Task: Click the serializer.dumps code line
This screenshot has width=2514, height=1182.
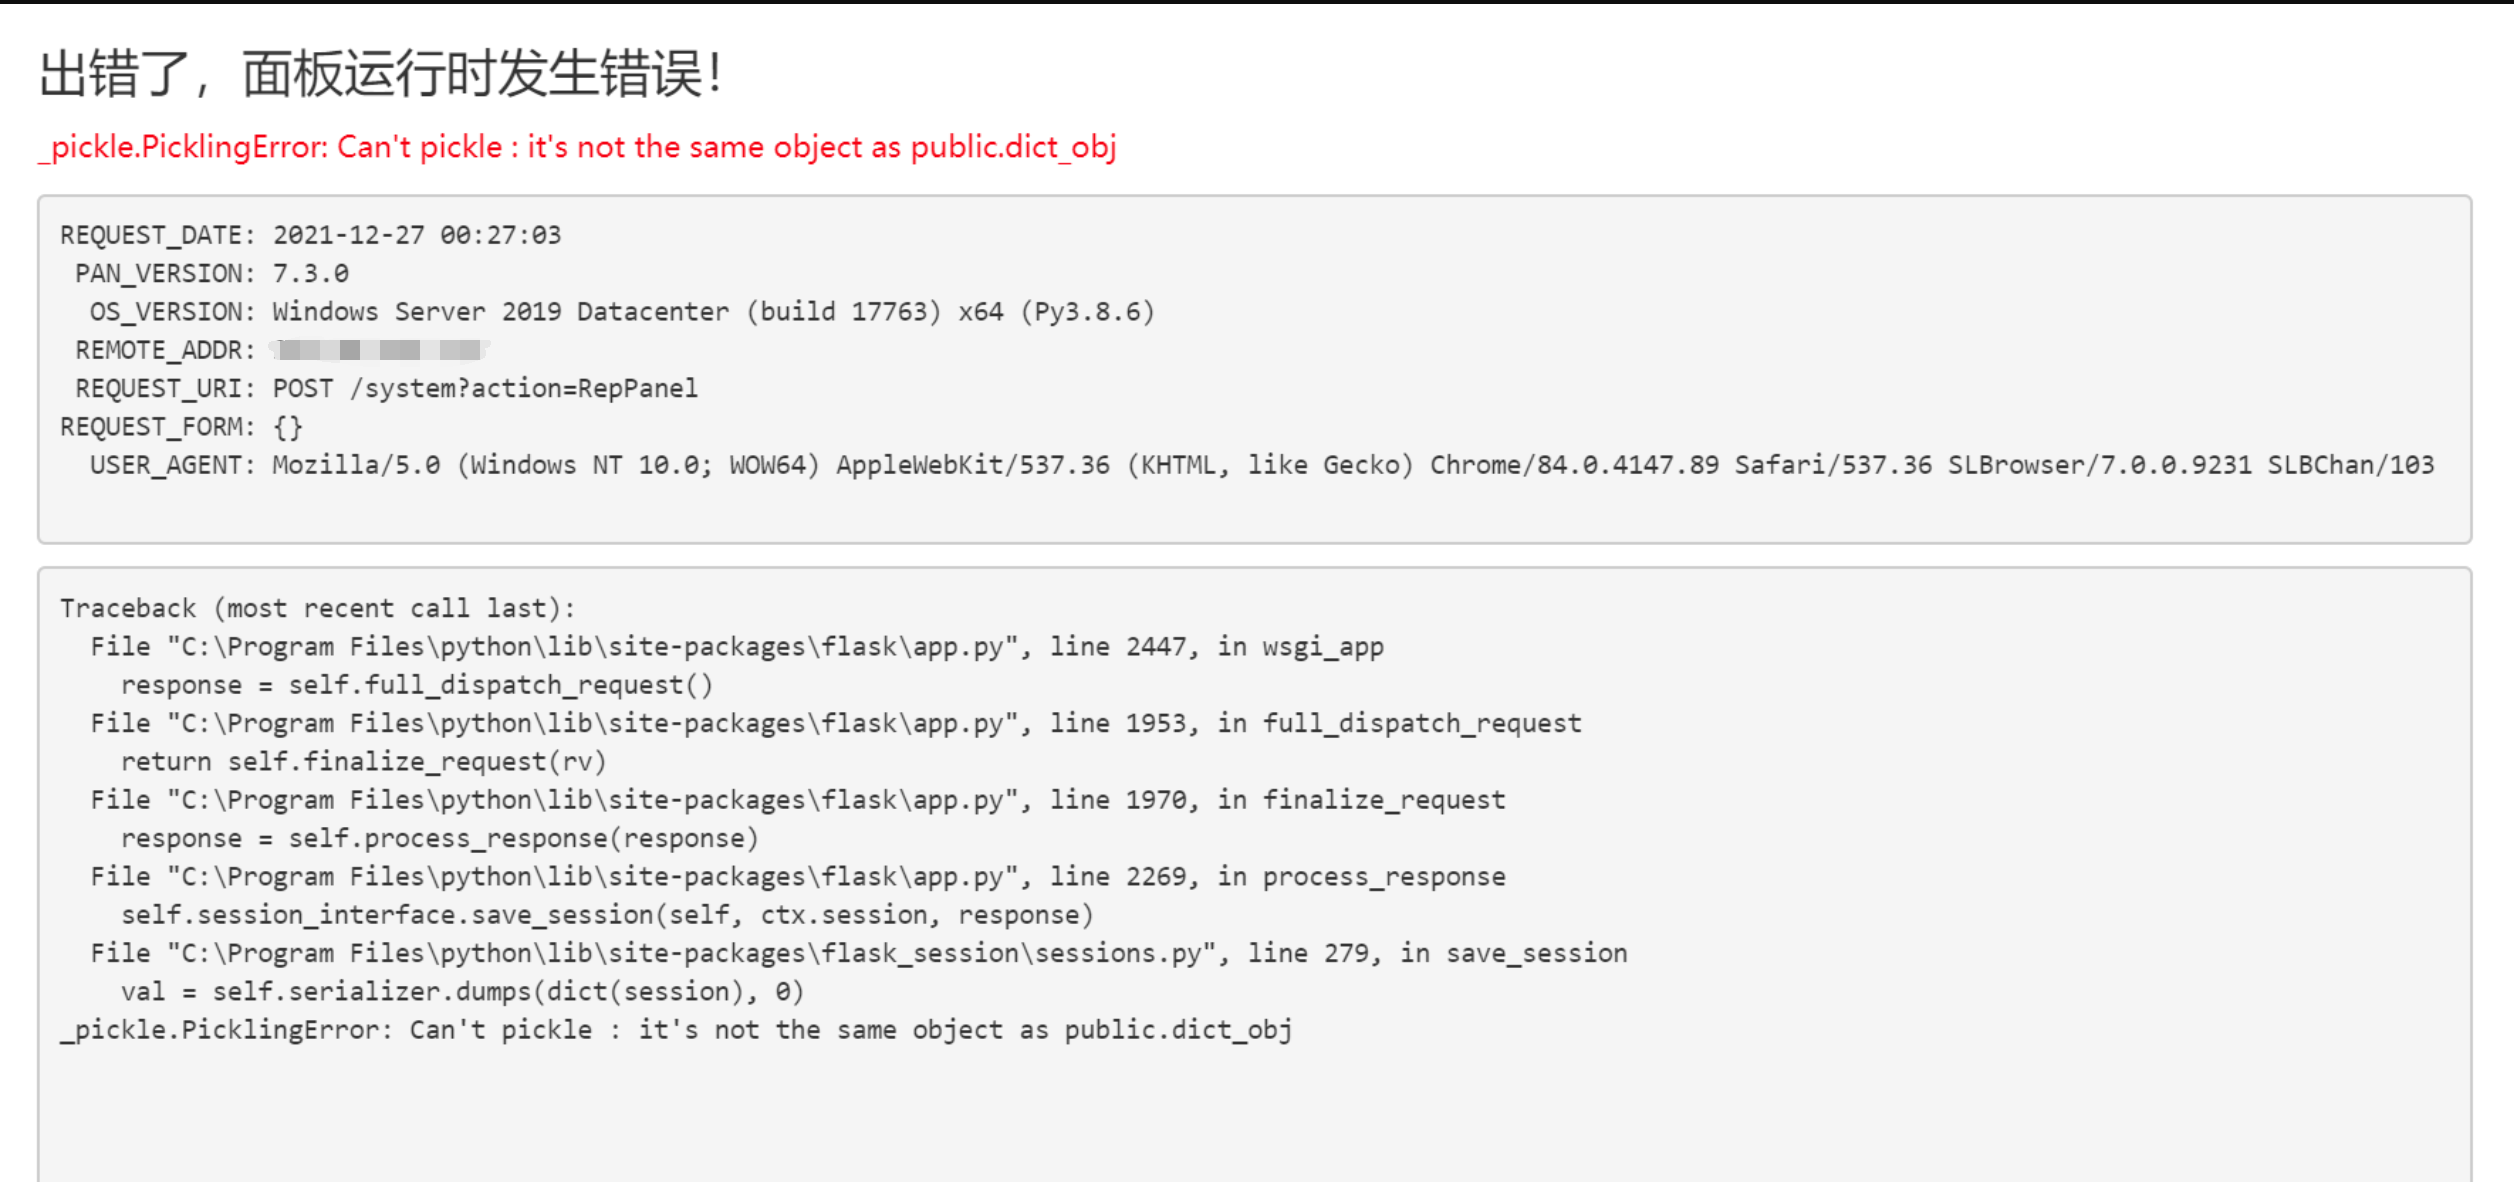Action: (x=463, y=992)
